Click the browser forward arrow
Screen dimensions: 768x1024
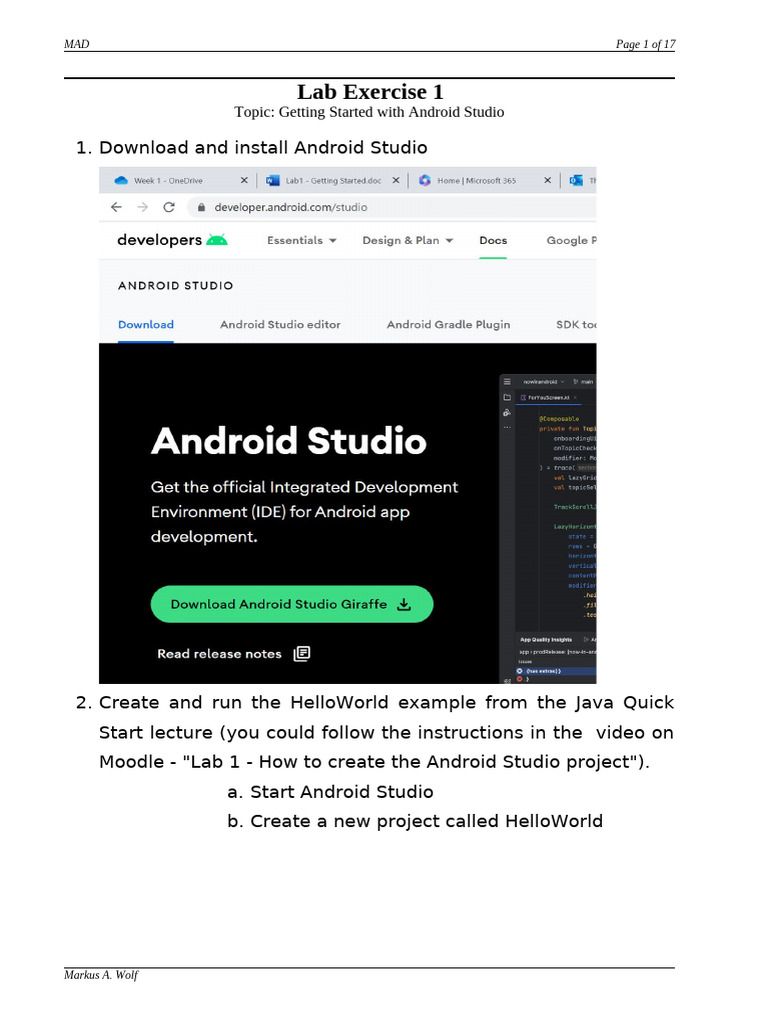(x=142, y=207)
